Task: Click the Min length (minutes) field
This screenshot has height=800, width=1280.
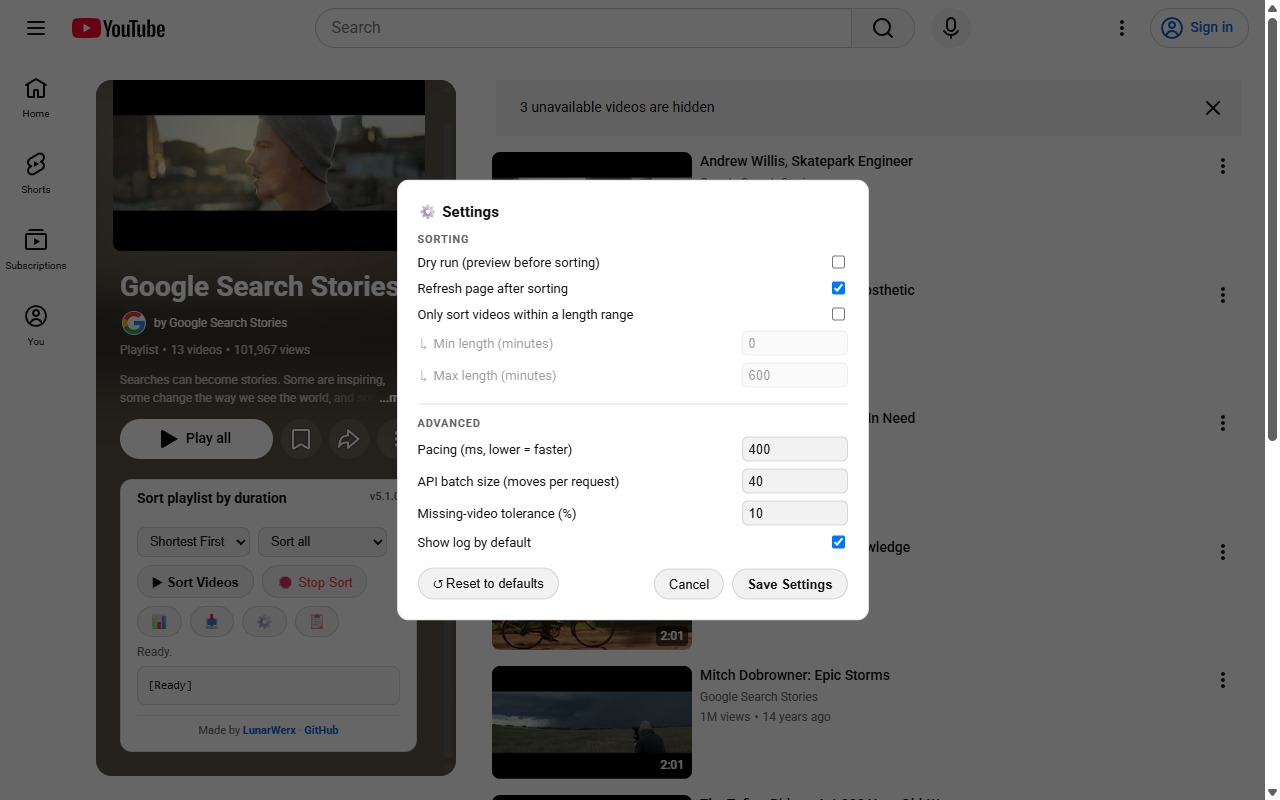Action: tap(795, 343)
